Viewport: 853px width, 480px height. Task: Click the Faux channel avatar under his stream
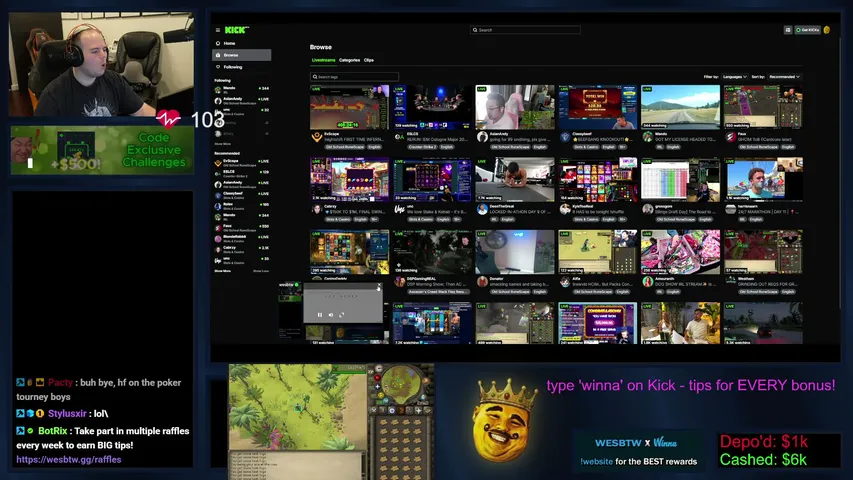coord(730,137)
